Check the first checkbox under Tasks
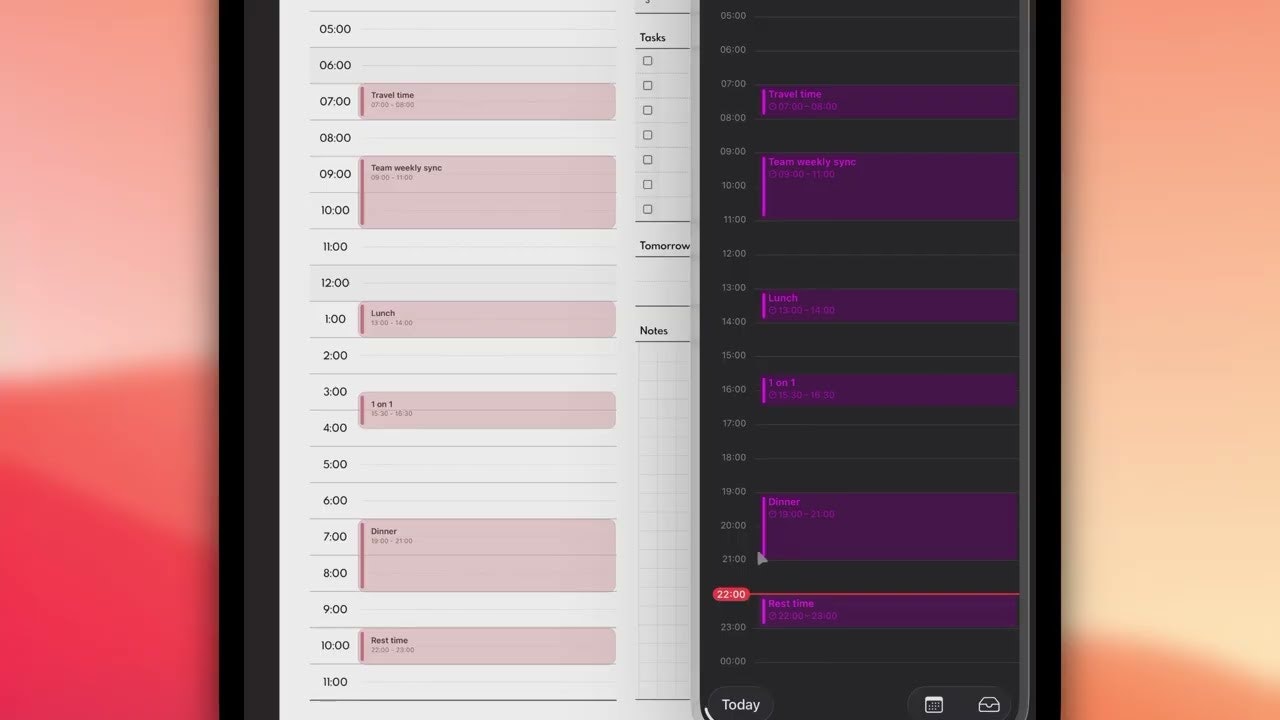 (647, 60)
